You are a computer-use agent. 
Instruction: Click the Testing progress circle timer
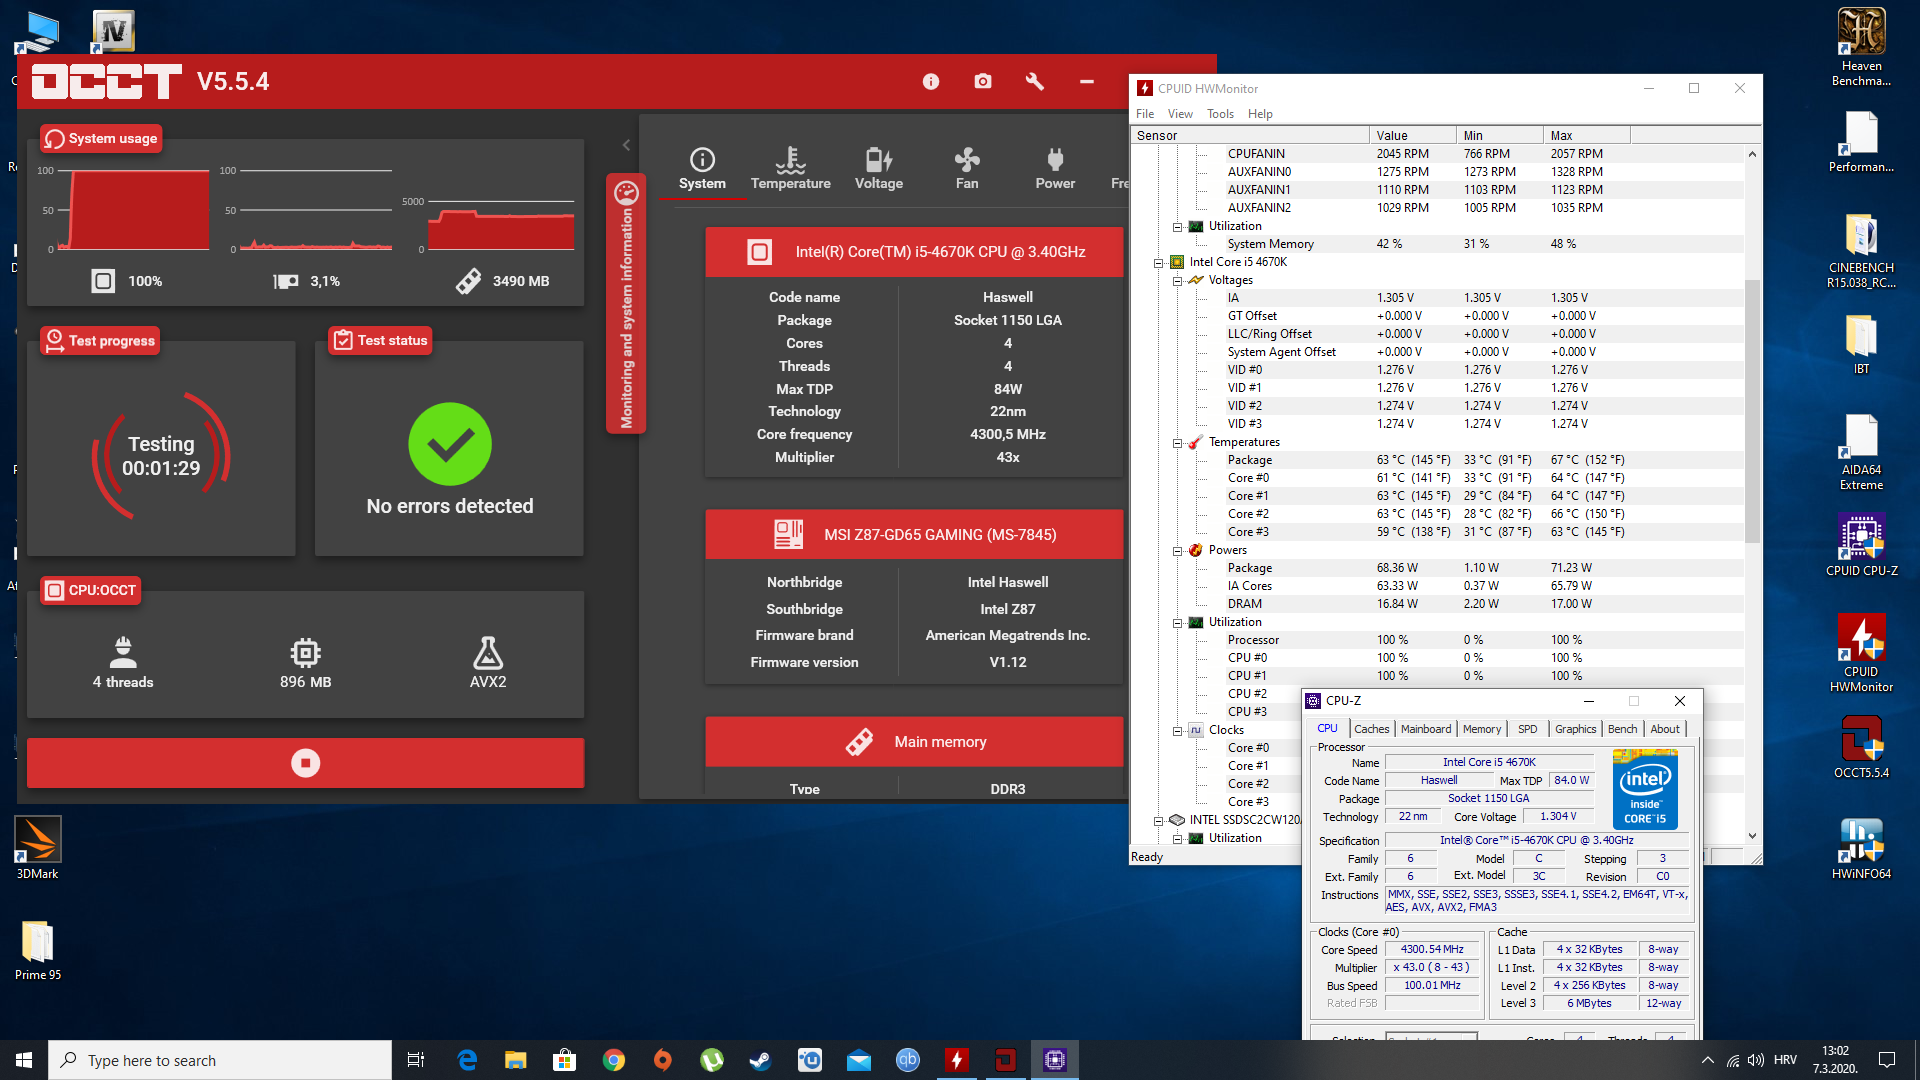click(x=161, y=456)
